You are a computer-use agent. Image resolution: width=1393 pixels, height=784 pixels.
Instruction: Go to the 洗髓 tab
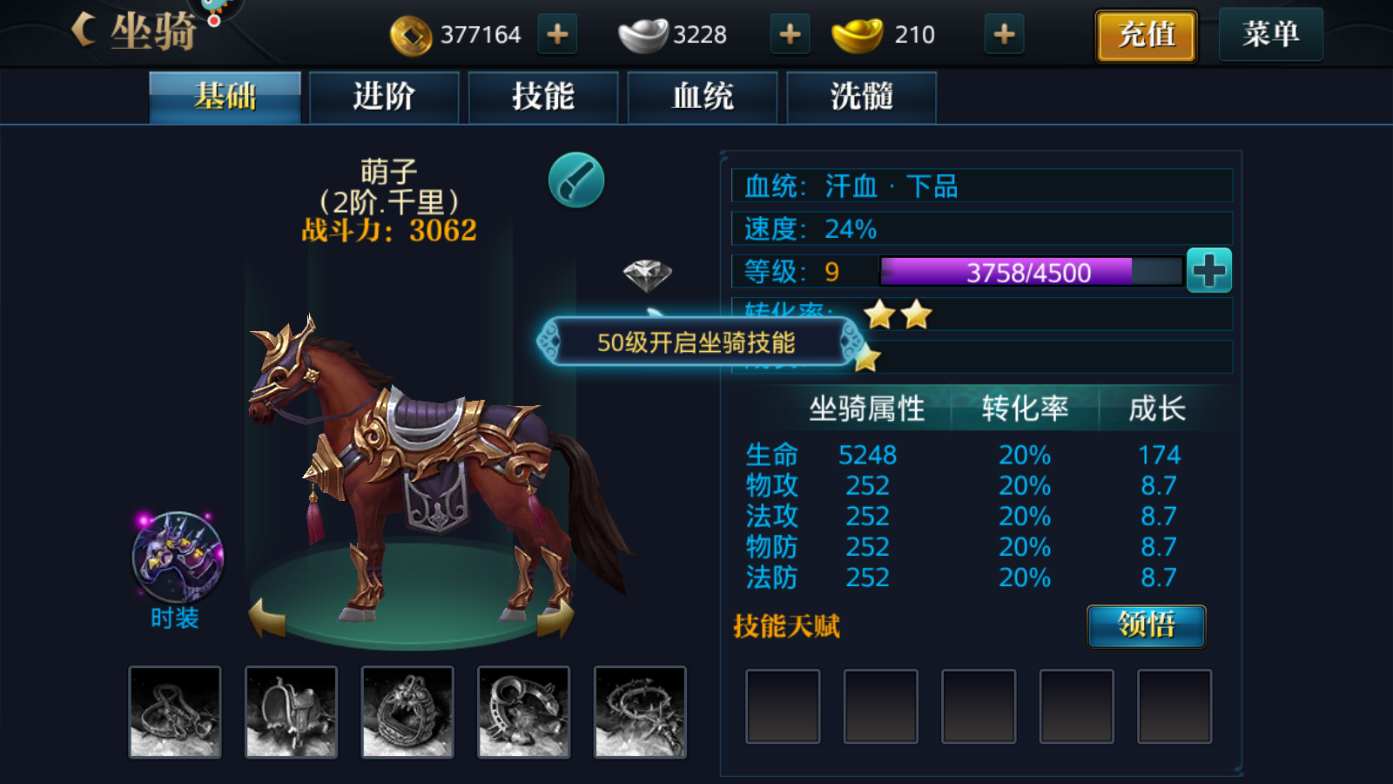(861, 97)
